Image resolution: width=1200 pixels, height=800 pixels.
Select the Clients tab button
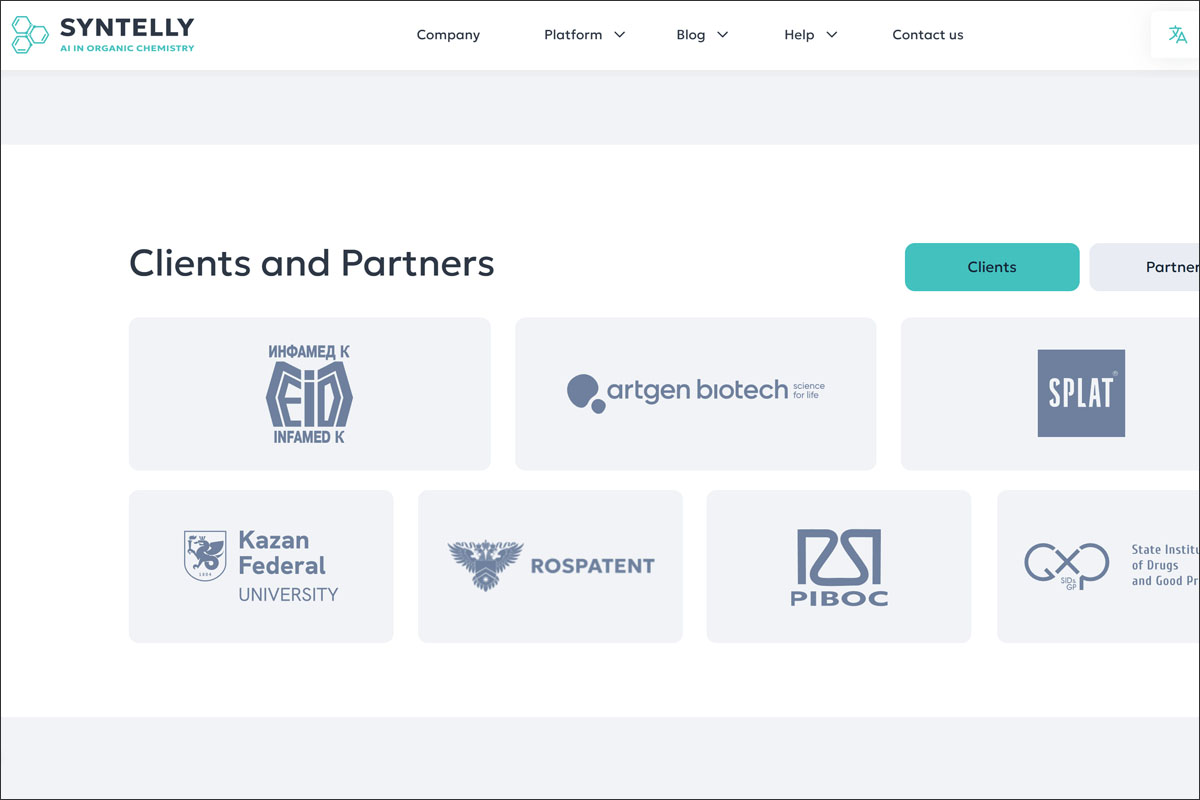pos(991,267)
